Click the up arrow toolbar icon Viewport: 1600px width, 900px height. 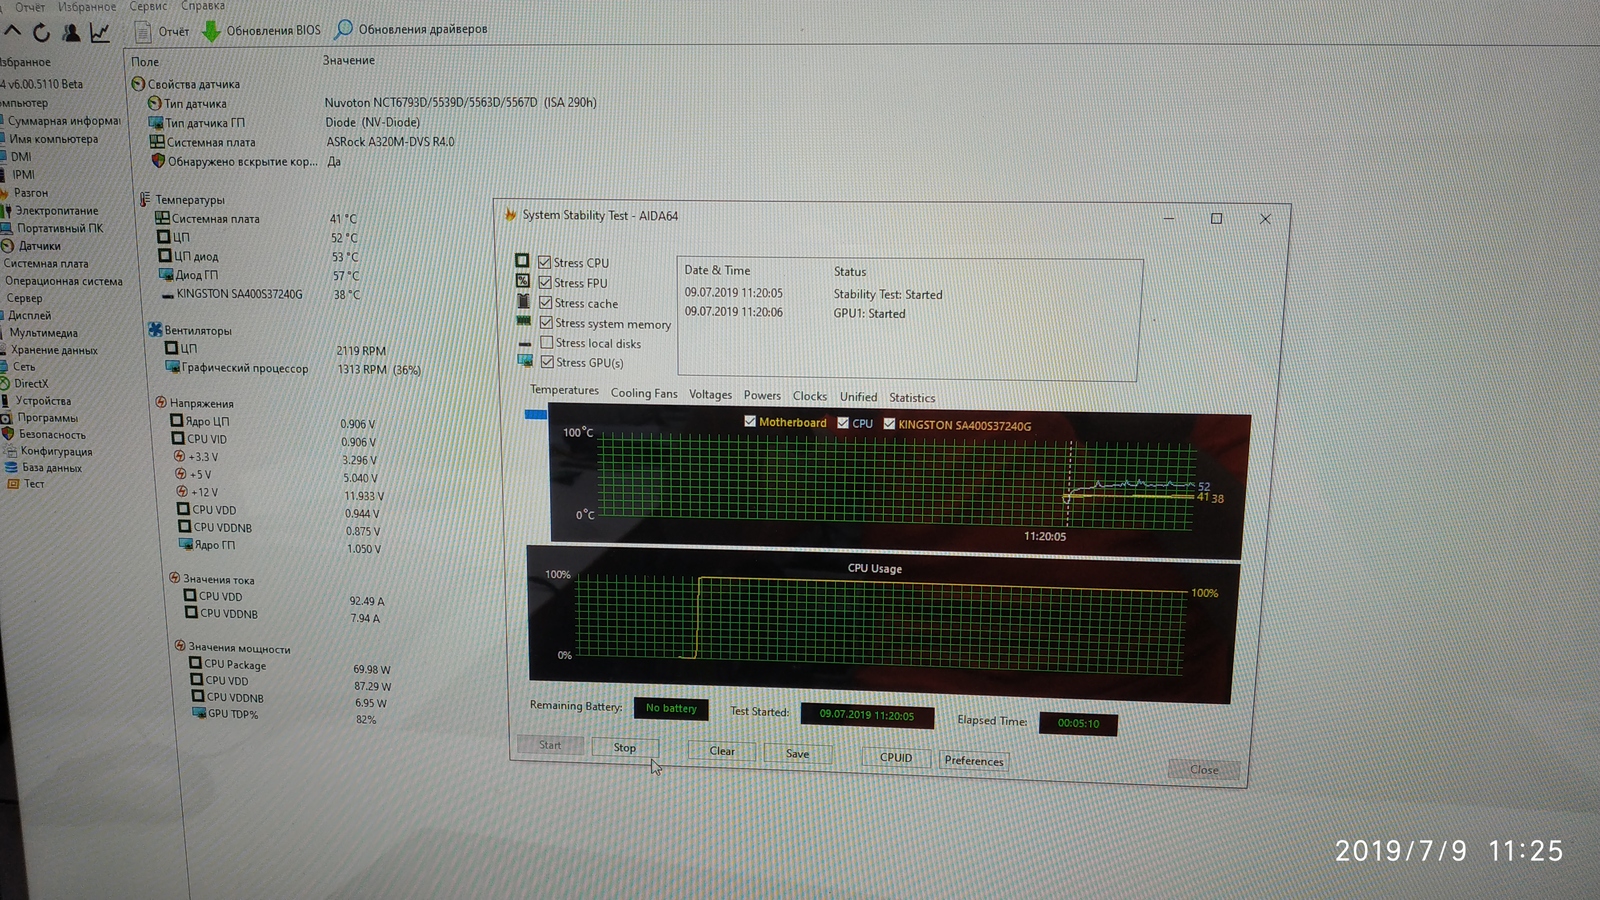[x=12, y=32]
